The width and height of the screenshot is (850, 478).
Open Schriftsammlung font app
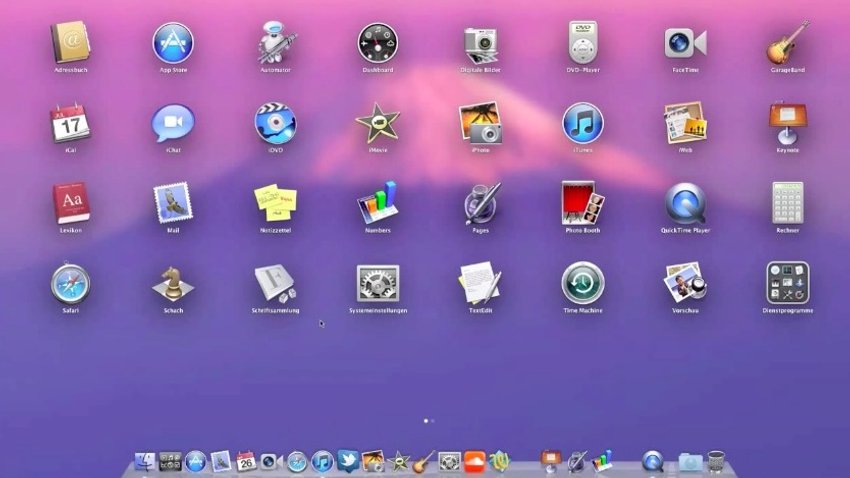point(275,283)
